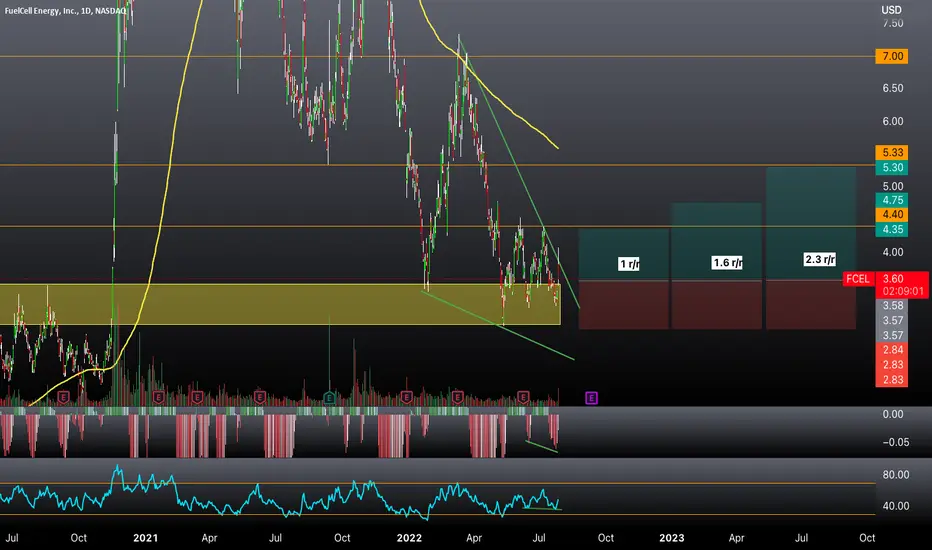This screenshot has height=550, width=932.
Task: Click the 1 r/r position label
Action: click(629, 264)
